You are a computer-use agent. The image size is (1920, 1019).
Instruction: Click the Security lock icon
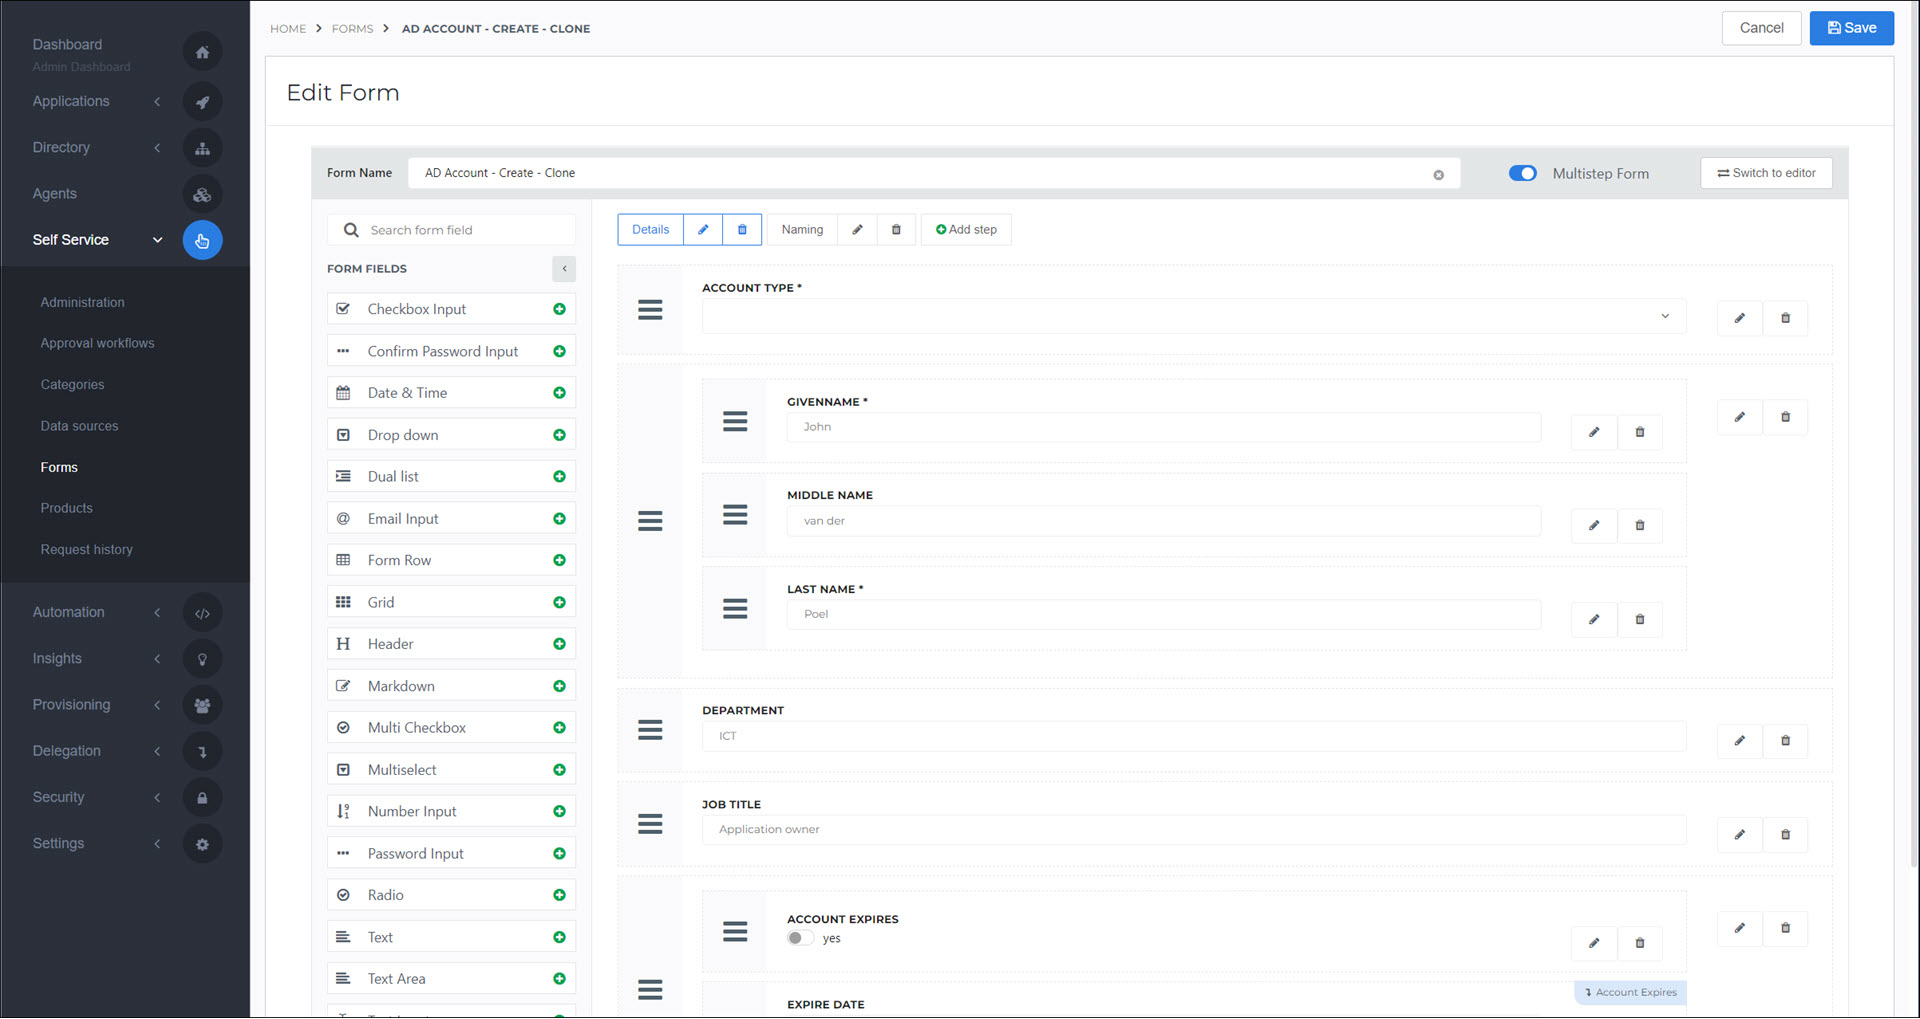202,798
